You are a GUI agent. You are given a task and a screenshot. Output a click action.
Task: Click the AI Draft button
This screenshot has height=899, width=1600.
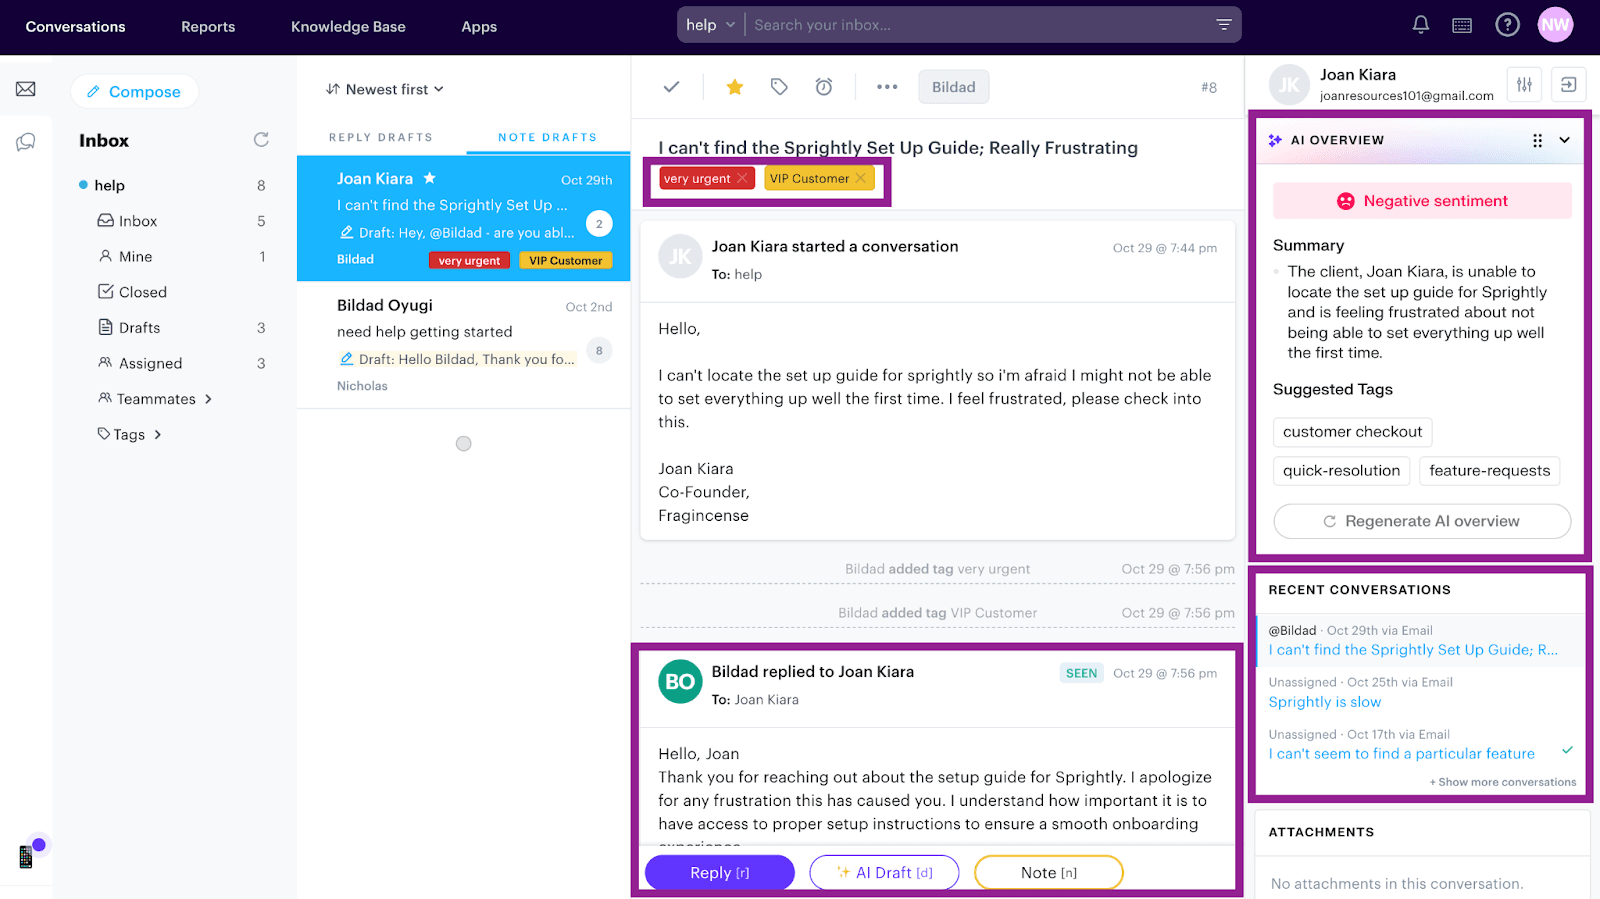tap(884, 872)
